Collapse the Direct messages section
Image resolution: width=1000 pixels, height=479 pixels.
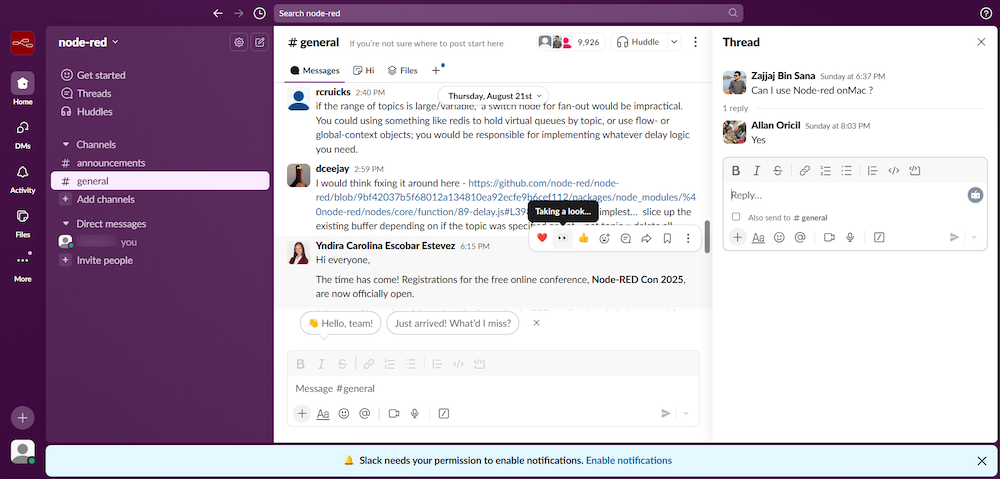pyautogui.click(x=66, y=224)
